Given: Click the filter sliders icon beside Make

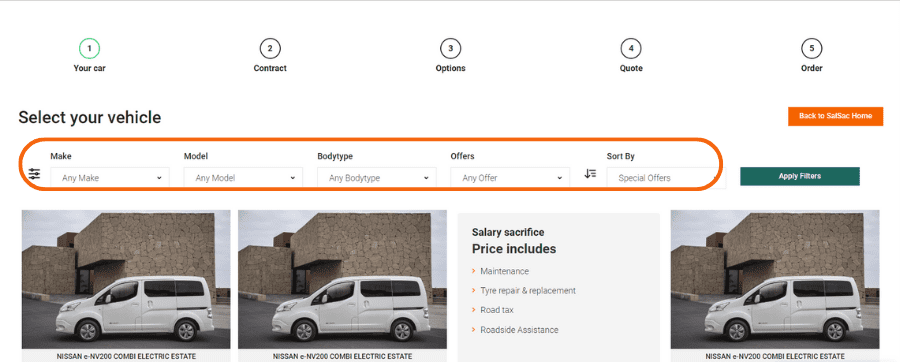Looking at the screenshot, I should click(x=34, y=173).
